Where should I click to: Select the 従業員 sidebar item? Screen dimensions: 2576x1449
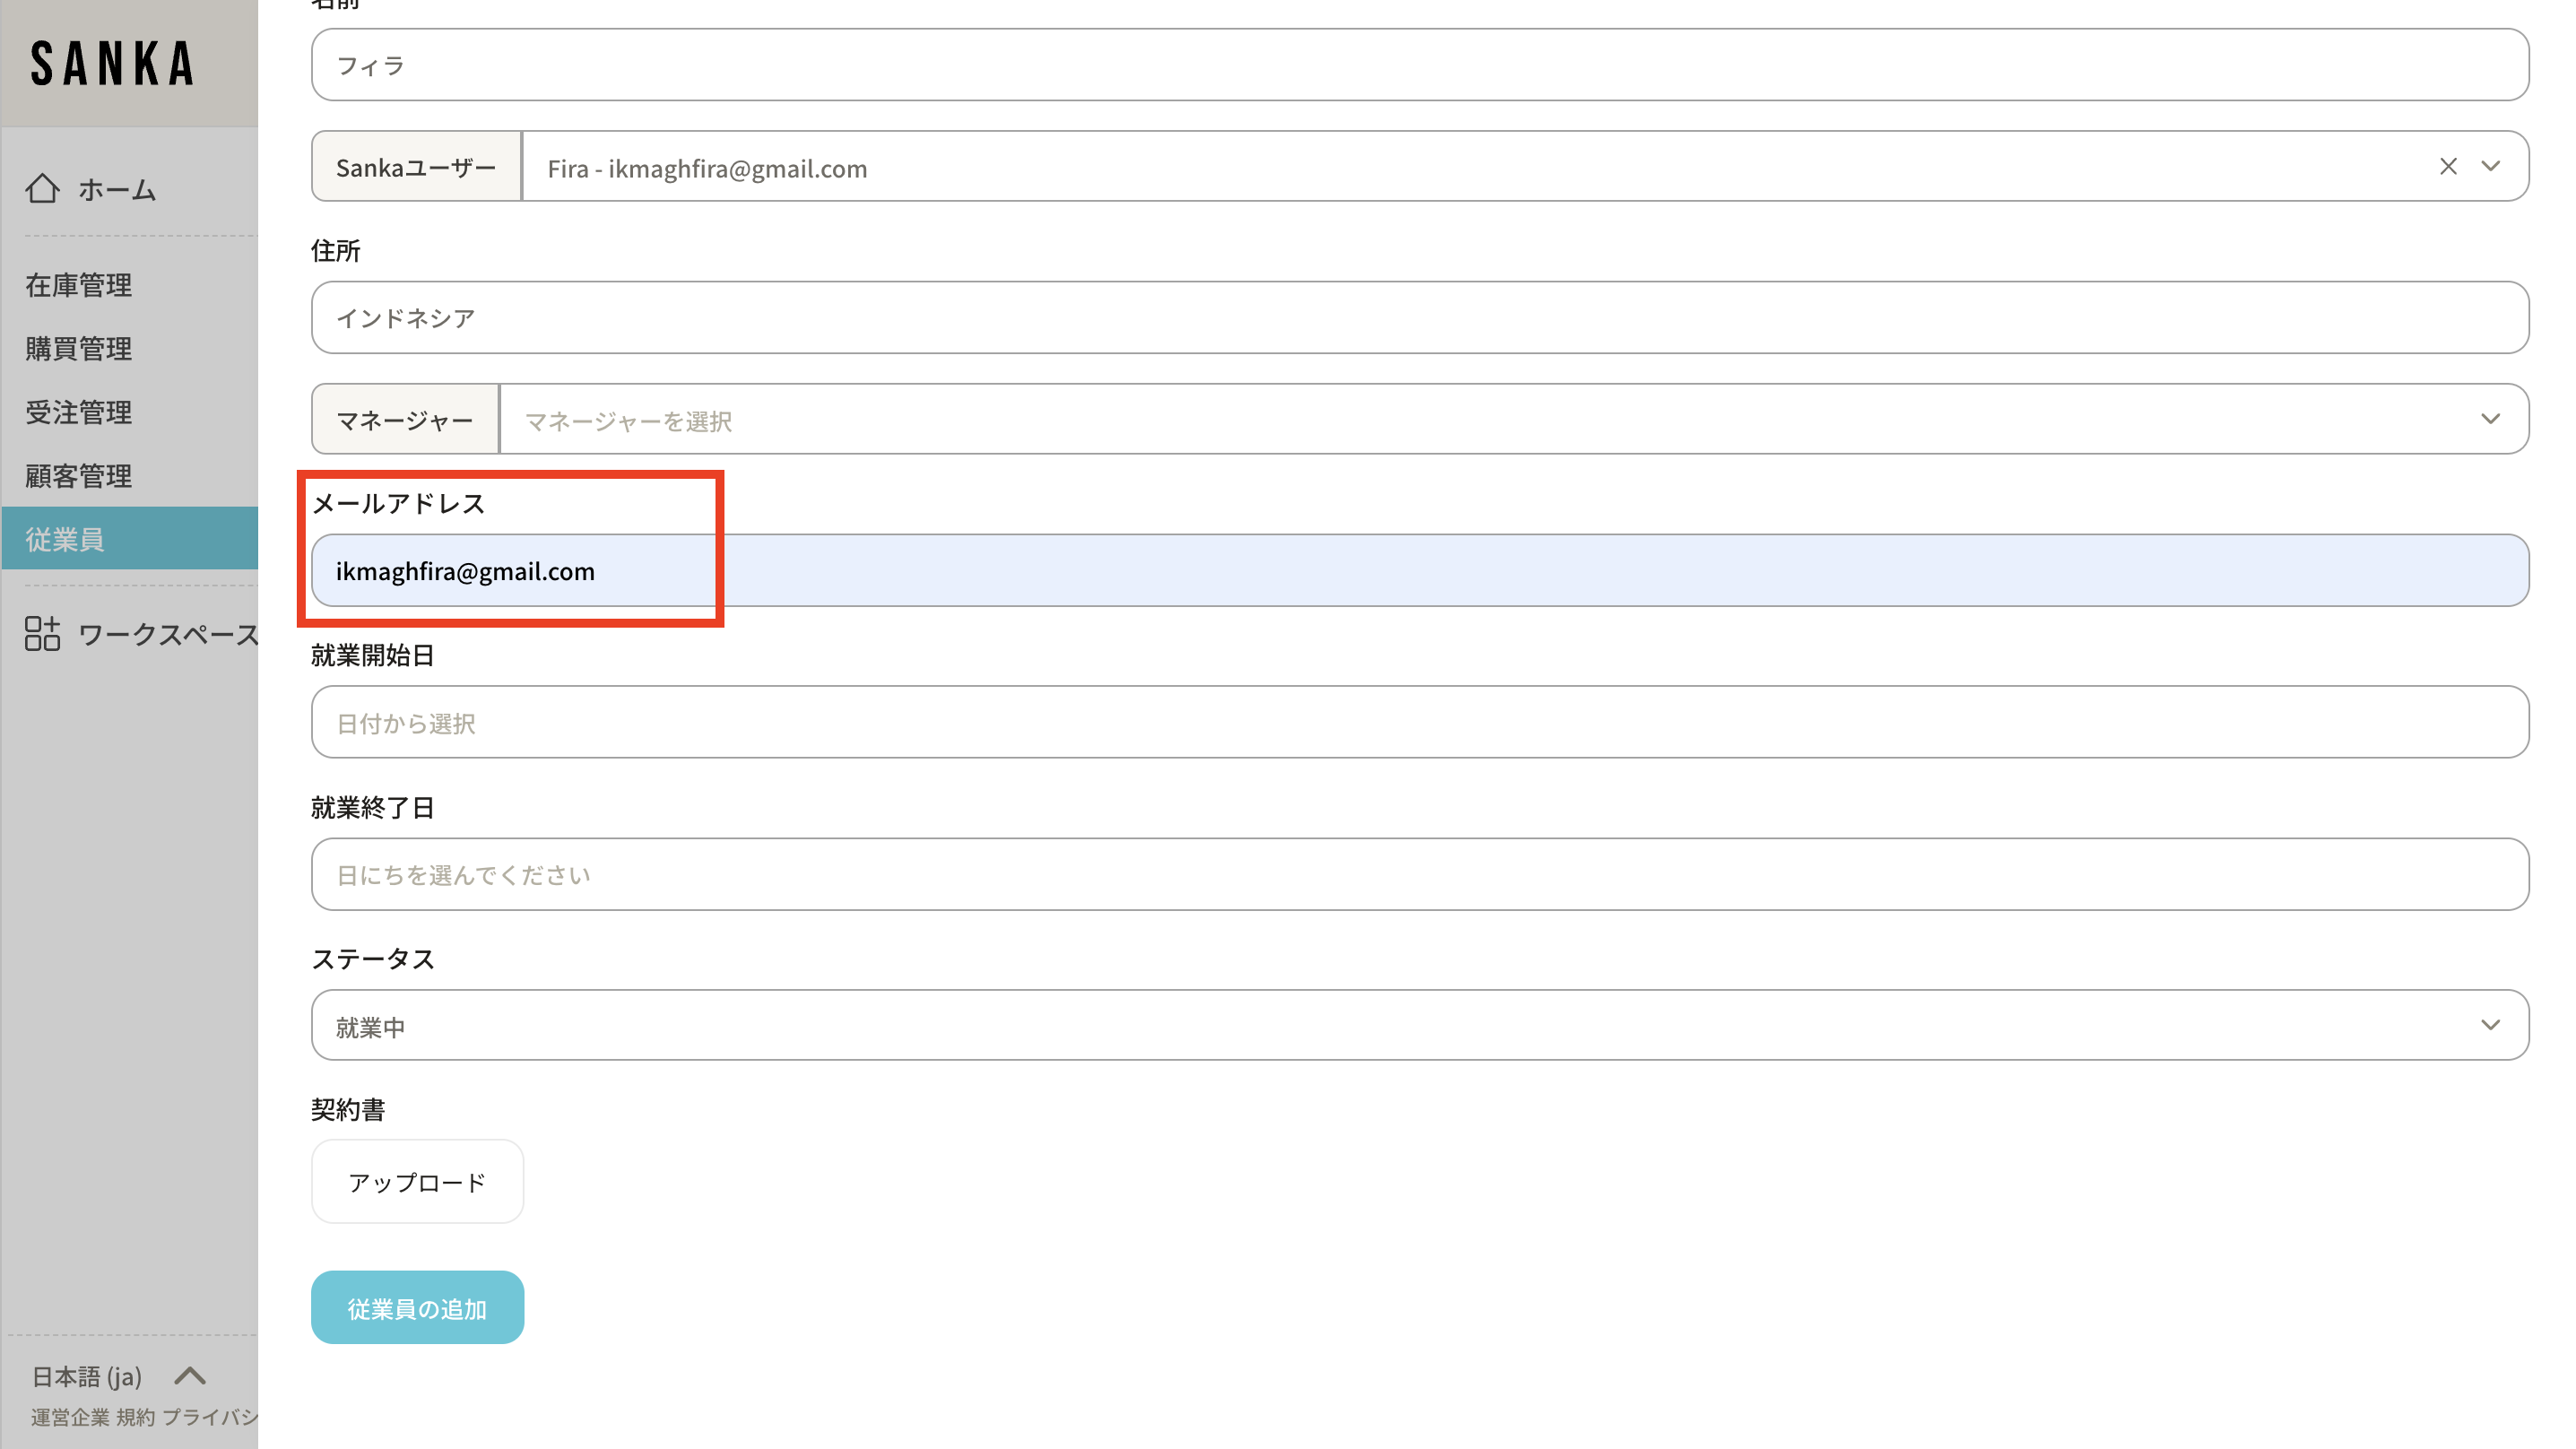coord(66,540)
